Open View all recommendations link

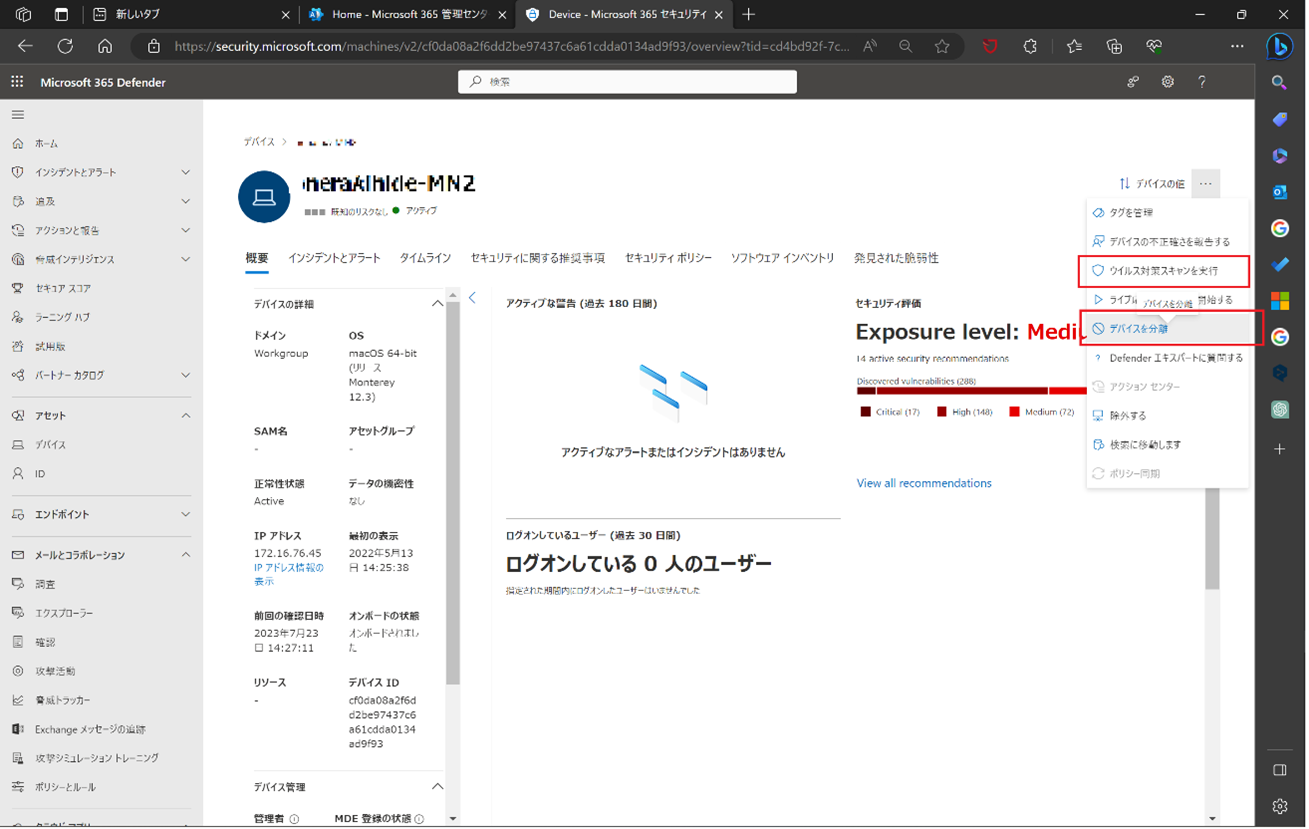click(924, 483)
